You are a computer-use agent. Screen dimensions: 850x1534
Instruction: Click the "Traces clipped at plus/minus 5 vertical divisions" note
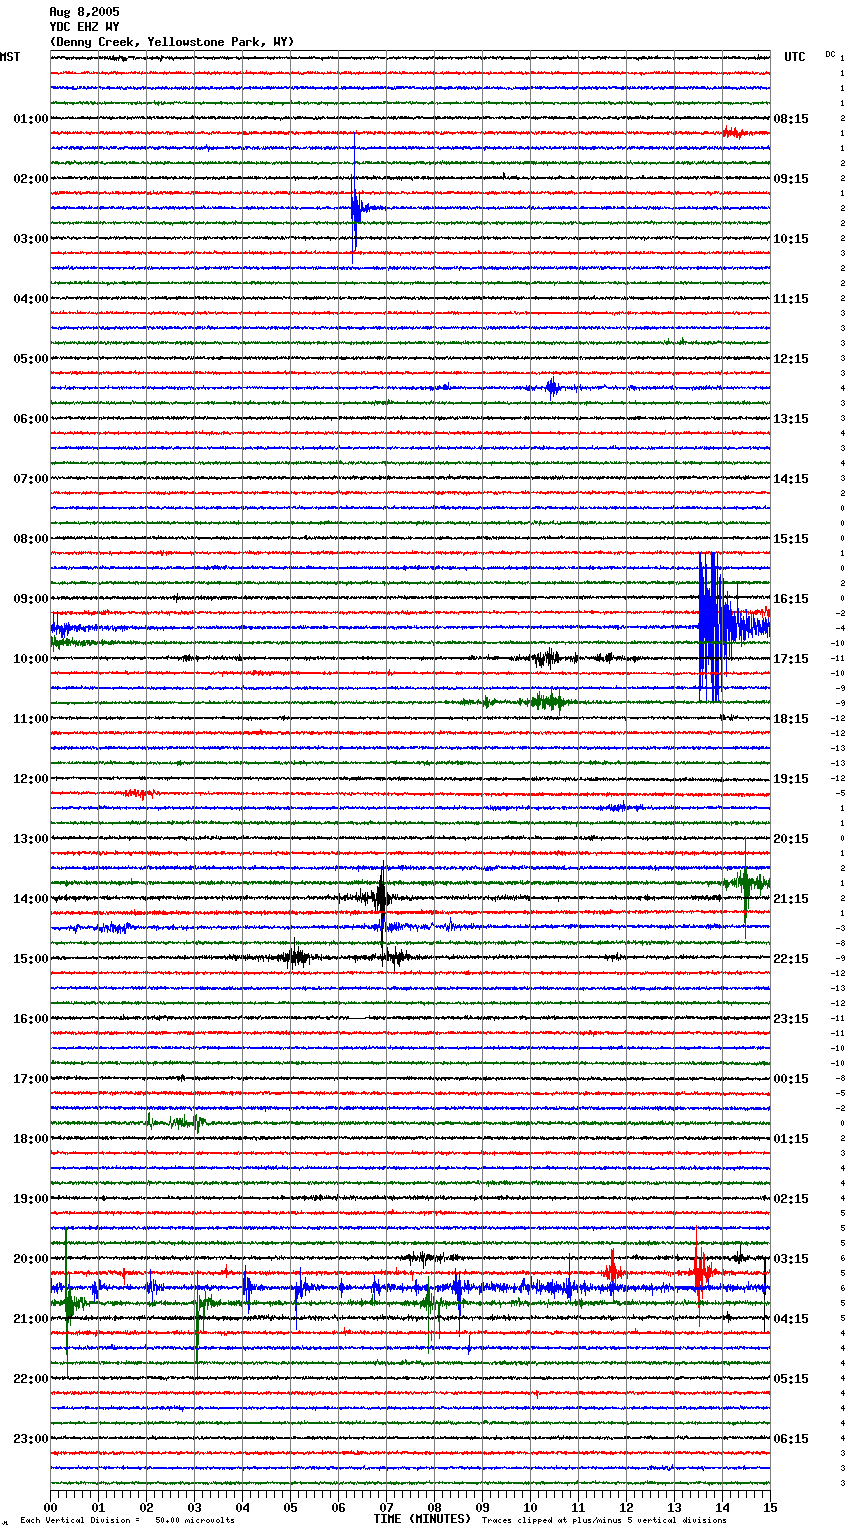pos(604,1520)
